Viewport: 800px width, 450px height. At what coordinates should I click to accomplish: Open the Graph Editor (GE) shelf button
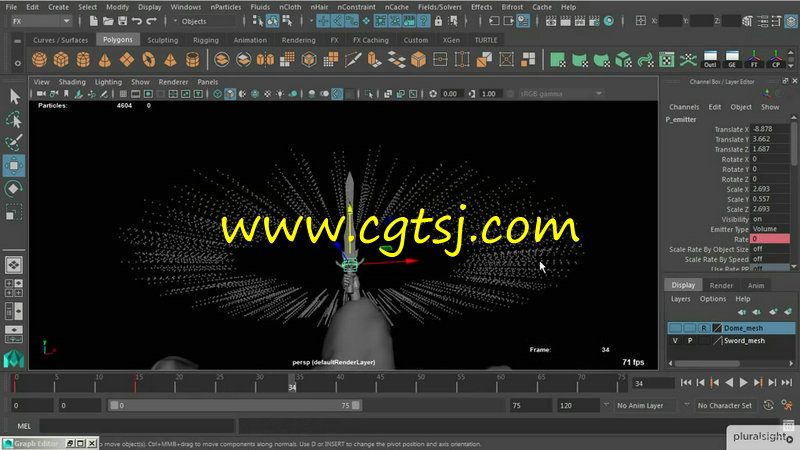[x=732, y=60]
